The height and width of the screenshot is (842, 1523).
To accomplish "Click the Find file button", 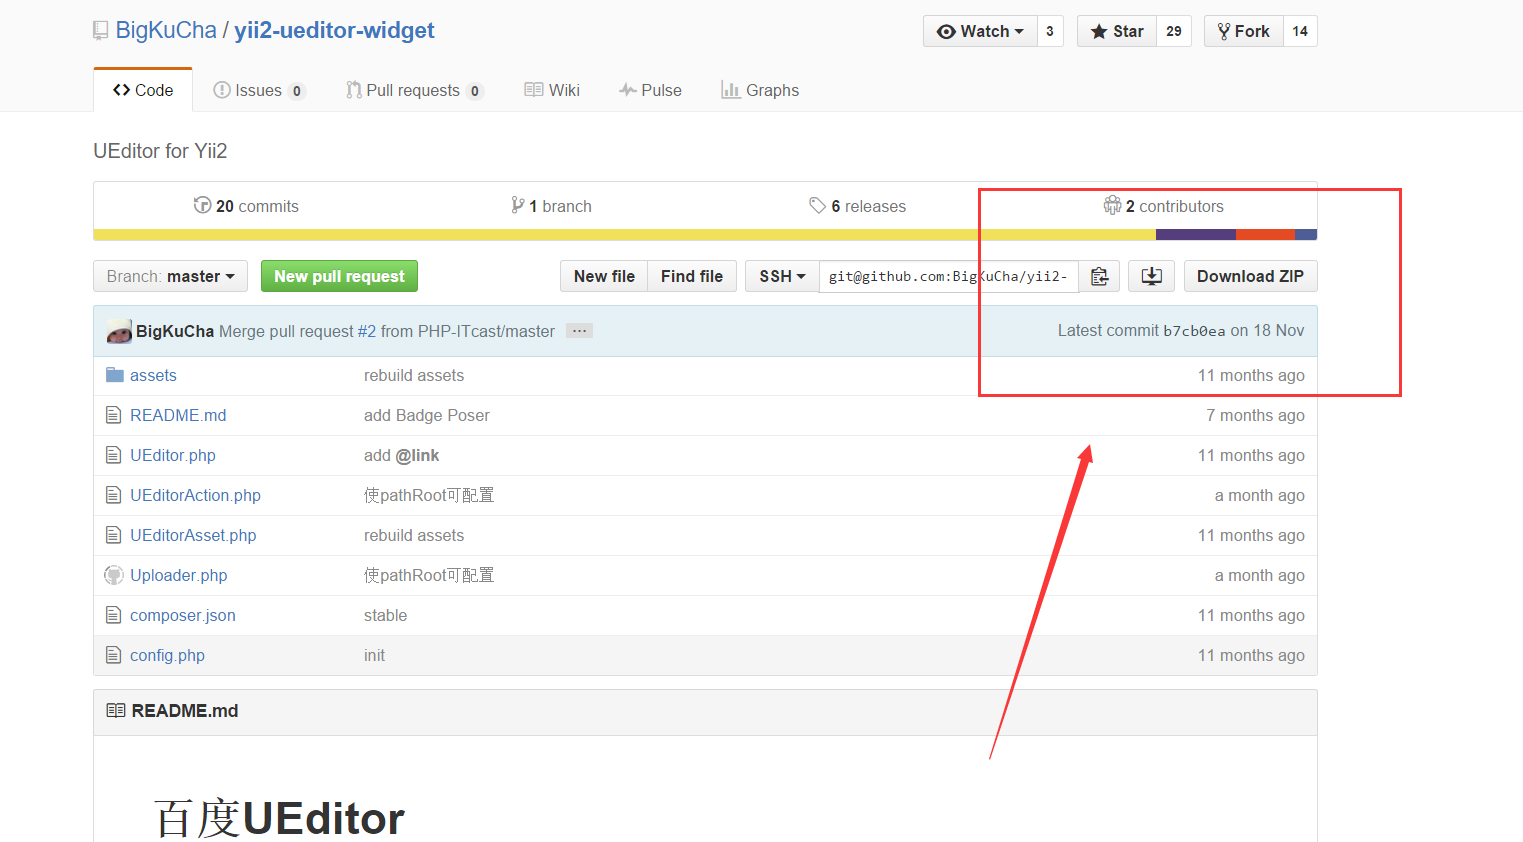I will tap(692, 276).
